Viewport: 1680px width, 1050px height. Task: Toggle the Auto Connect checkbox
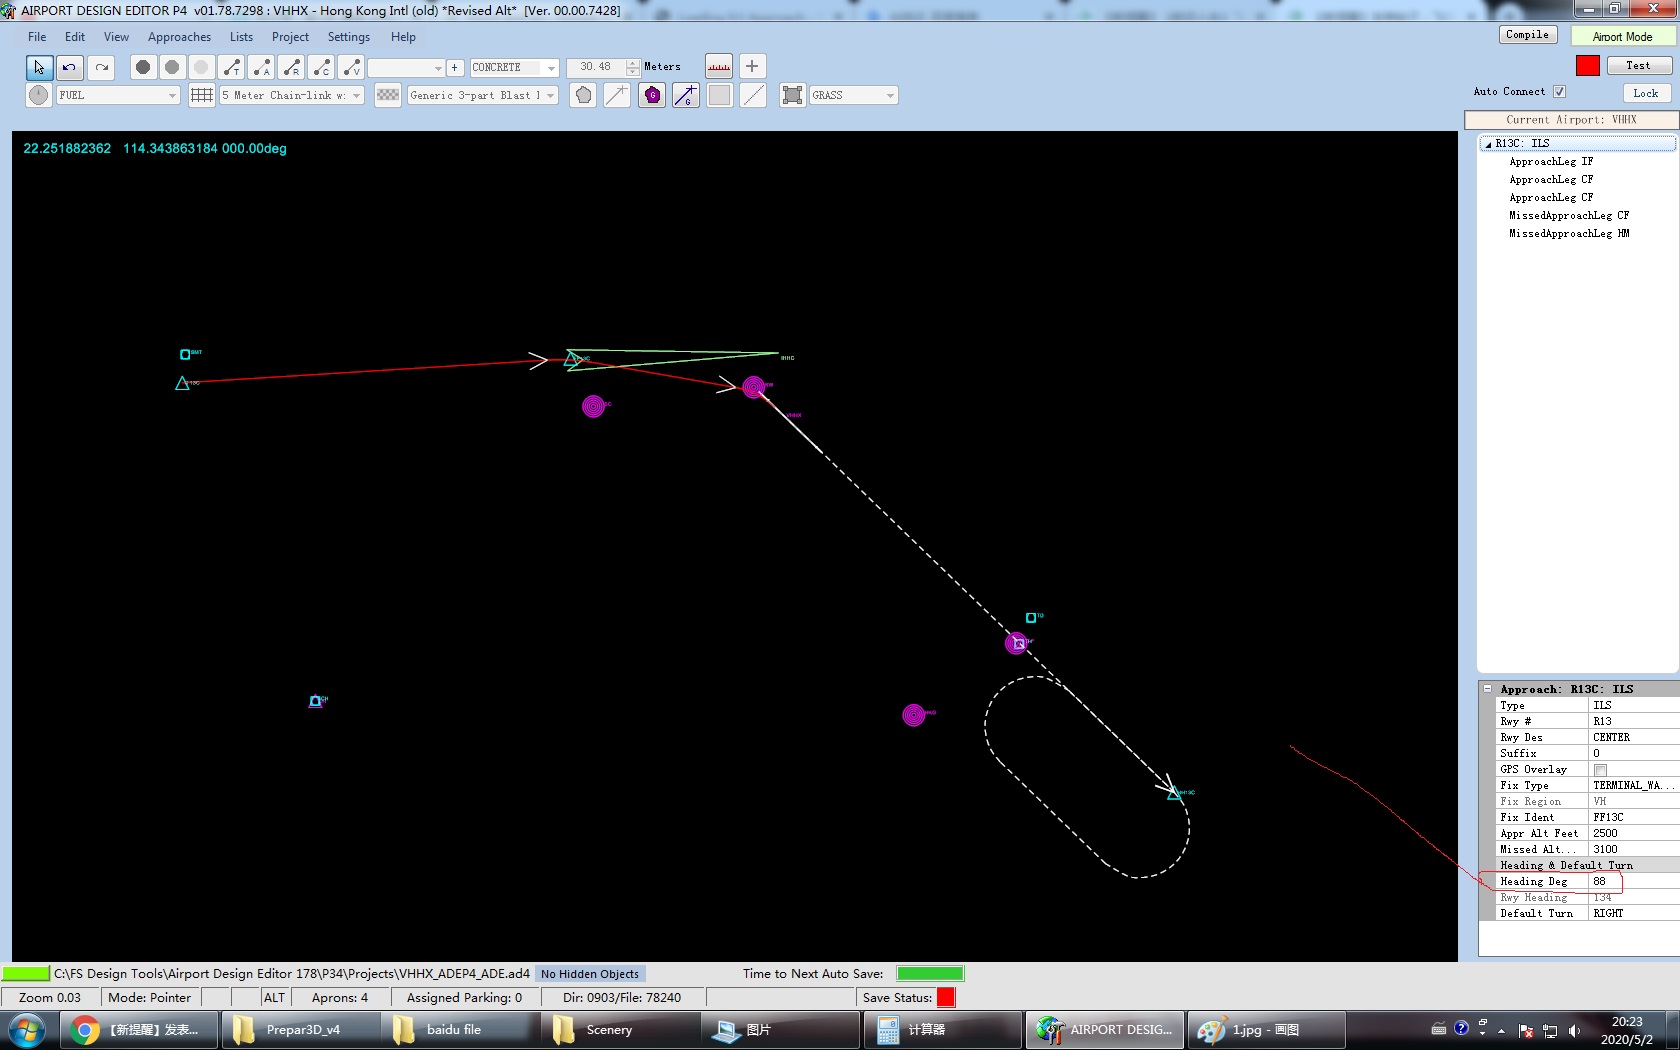tap(1559, 91)
